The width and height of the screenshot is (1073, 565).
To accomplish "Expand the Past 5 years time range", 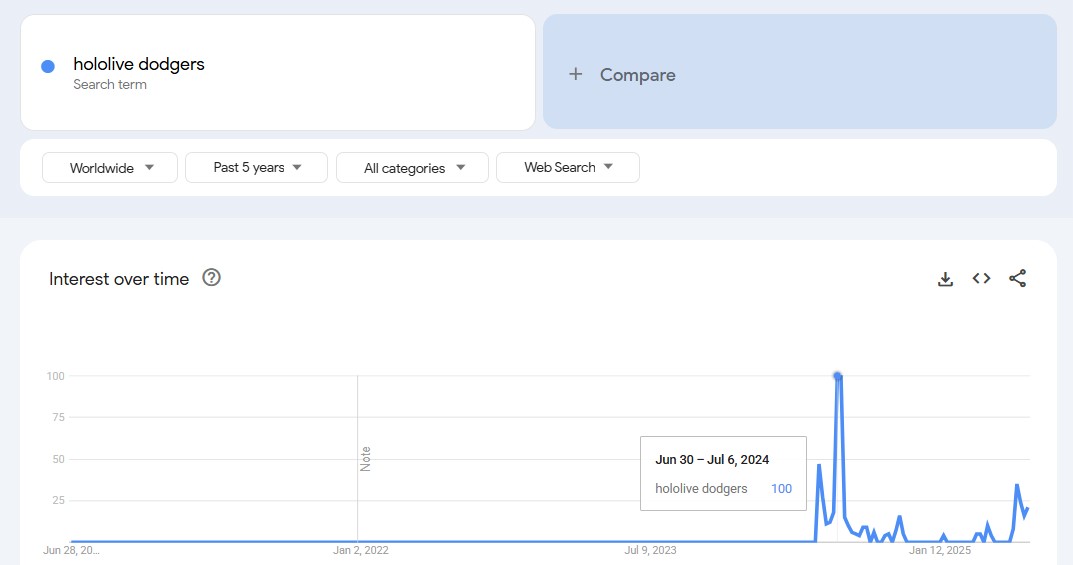I will 256,168.
